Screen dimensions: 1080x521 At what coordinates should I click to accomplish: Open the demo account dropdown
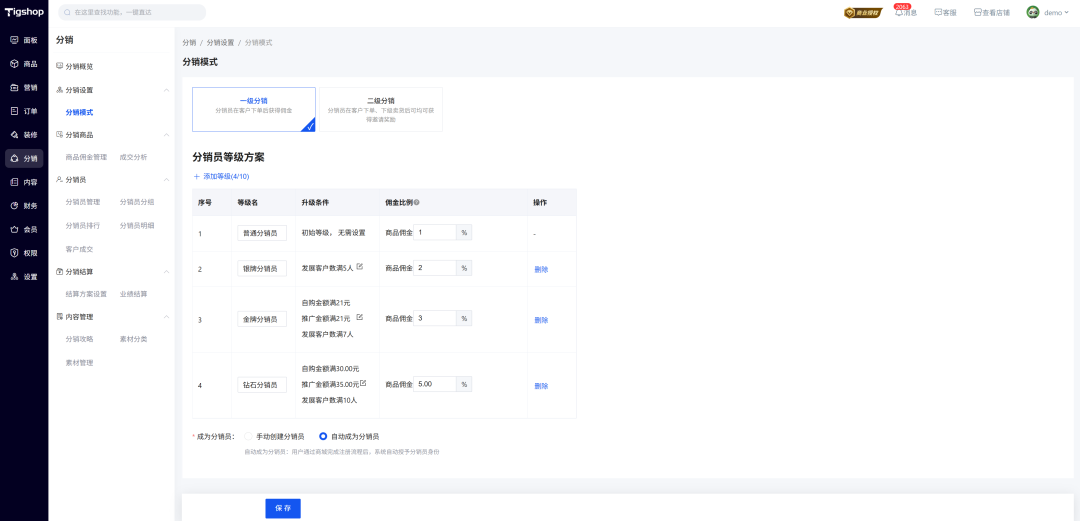point(1057,12)
